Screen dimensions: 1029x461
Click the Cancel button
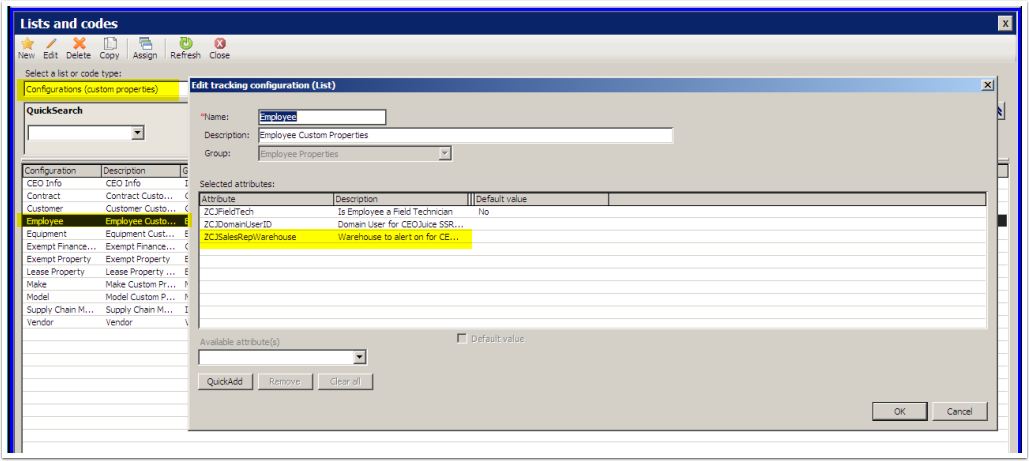(x=959, y=411)
